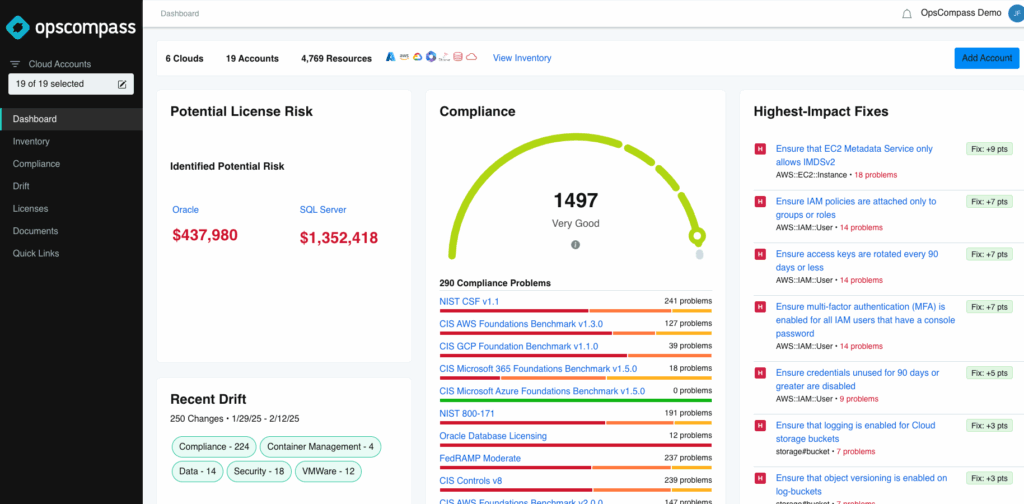Select the Container Management - 4 chip
Viewport: 1024px width, 504px height.
[321, 447]
